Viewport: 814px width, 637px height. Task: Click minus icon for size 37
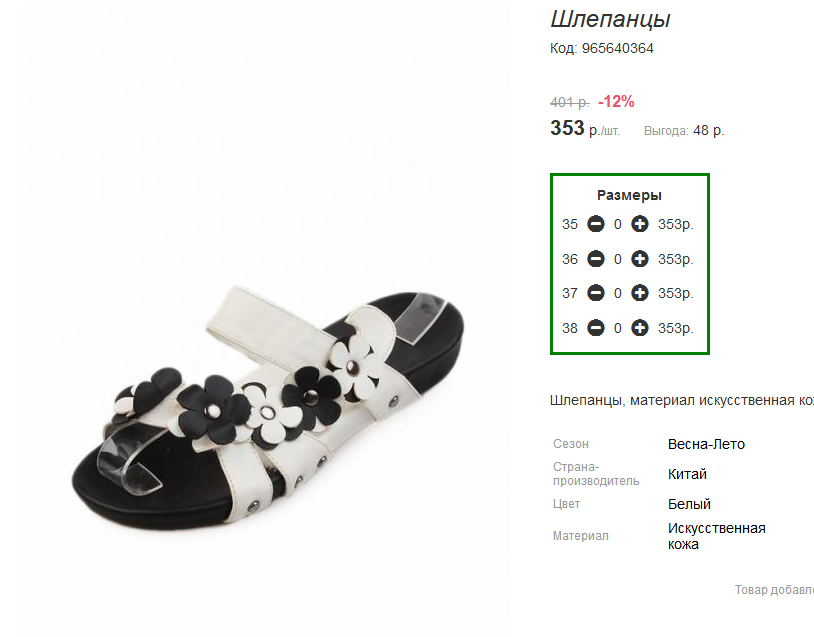click(595, 293)
